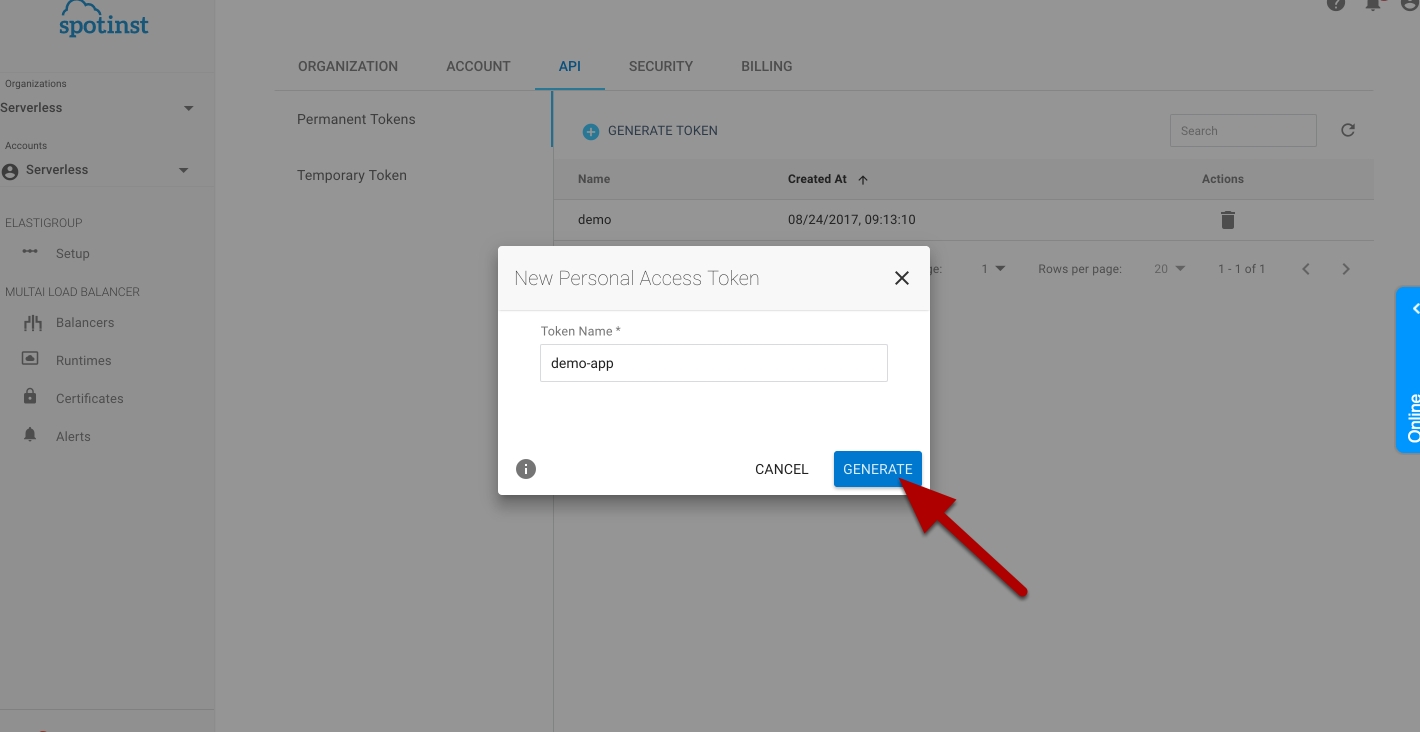Viewport: 1420px width, 732px height.
Task: Sort by the Created At column
Action: [817, 179]
